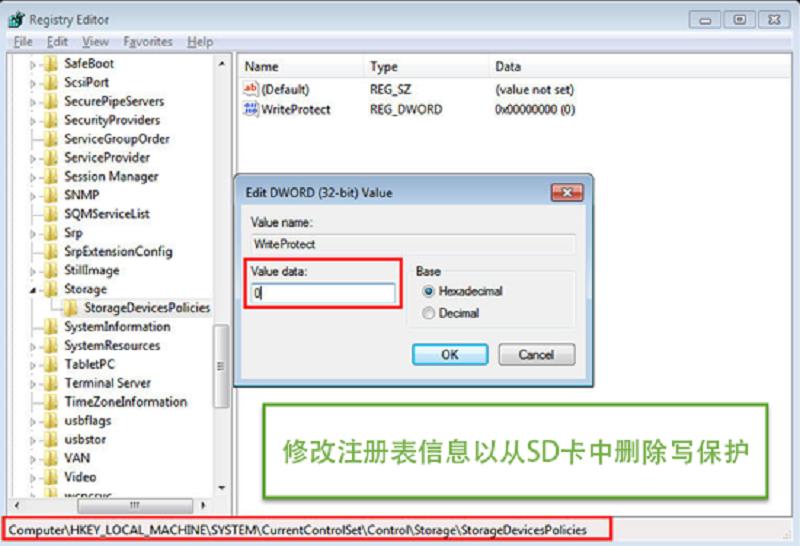Click the Session Manager folder icon

click(x=51, y=176)
